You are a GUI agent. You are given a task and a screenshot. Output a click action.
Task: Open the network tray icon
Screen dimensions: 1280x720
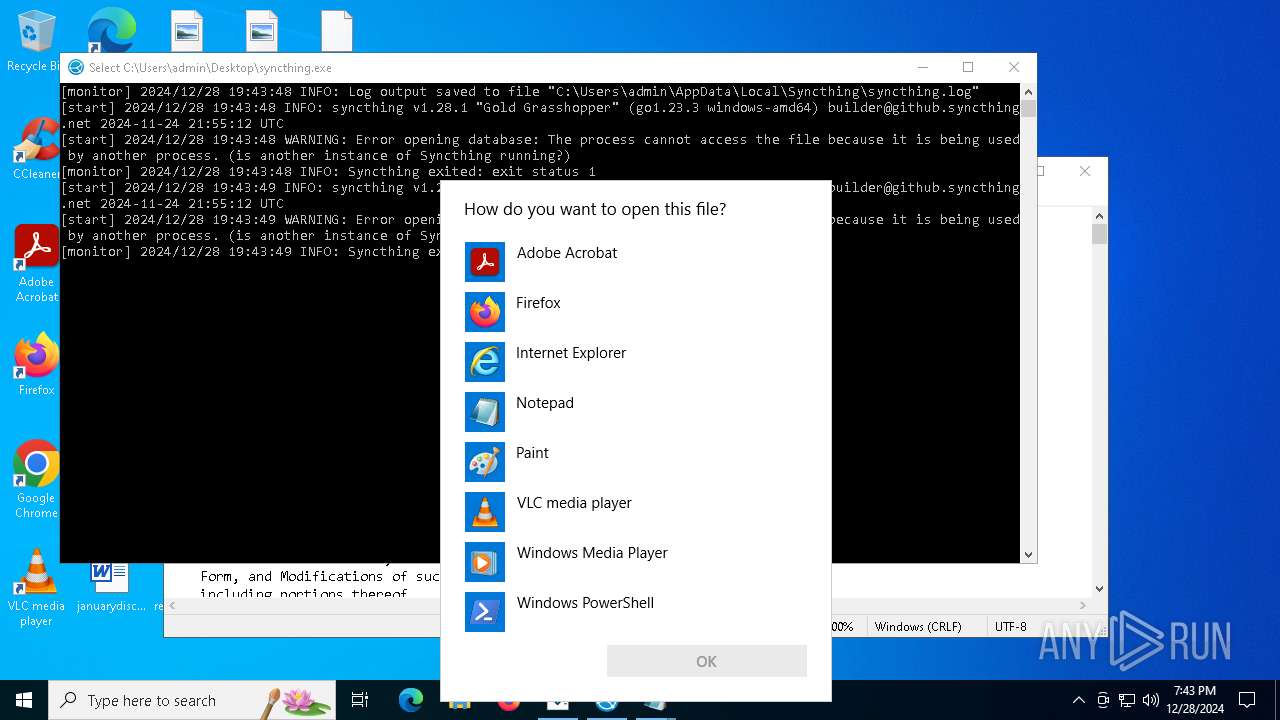pyautogui.click(x=1127, y=700)
